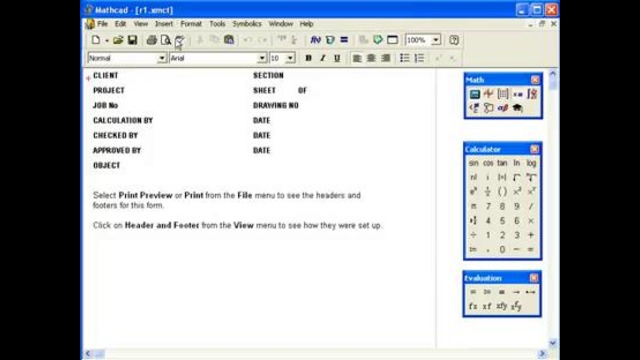This screenshot has height=360, width=640.
Task: Open Calculus toolbar from Math palette
Action: click(x=532, y=94)
